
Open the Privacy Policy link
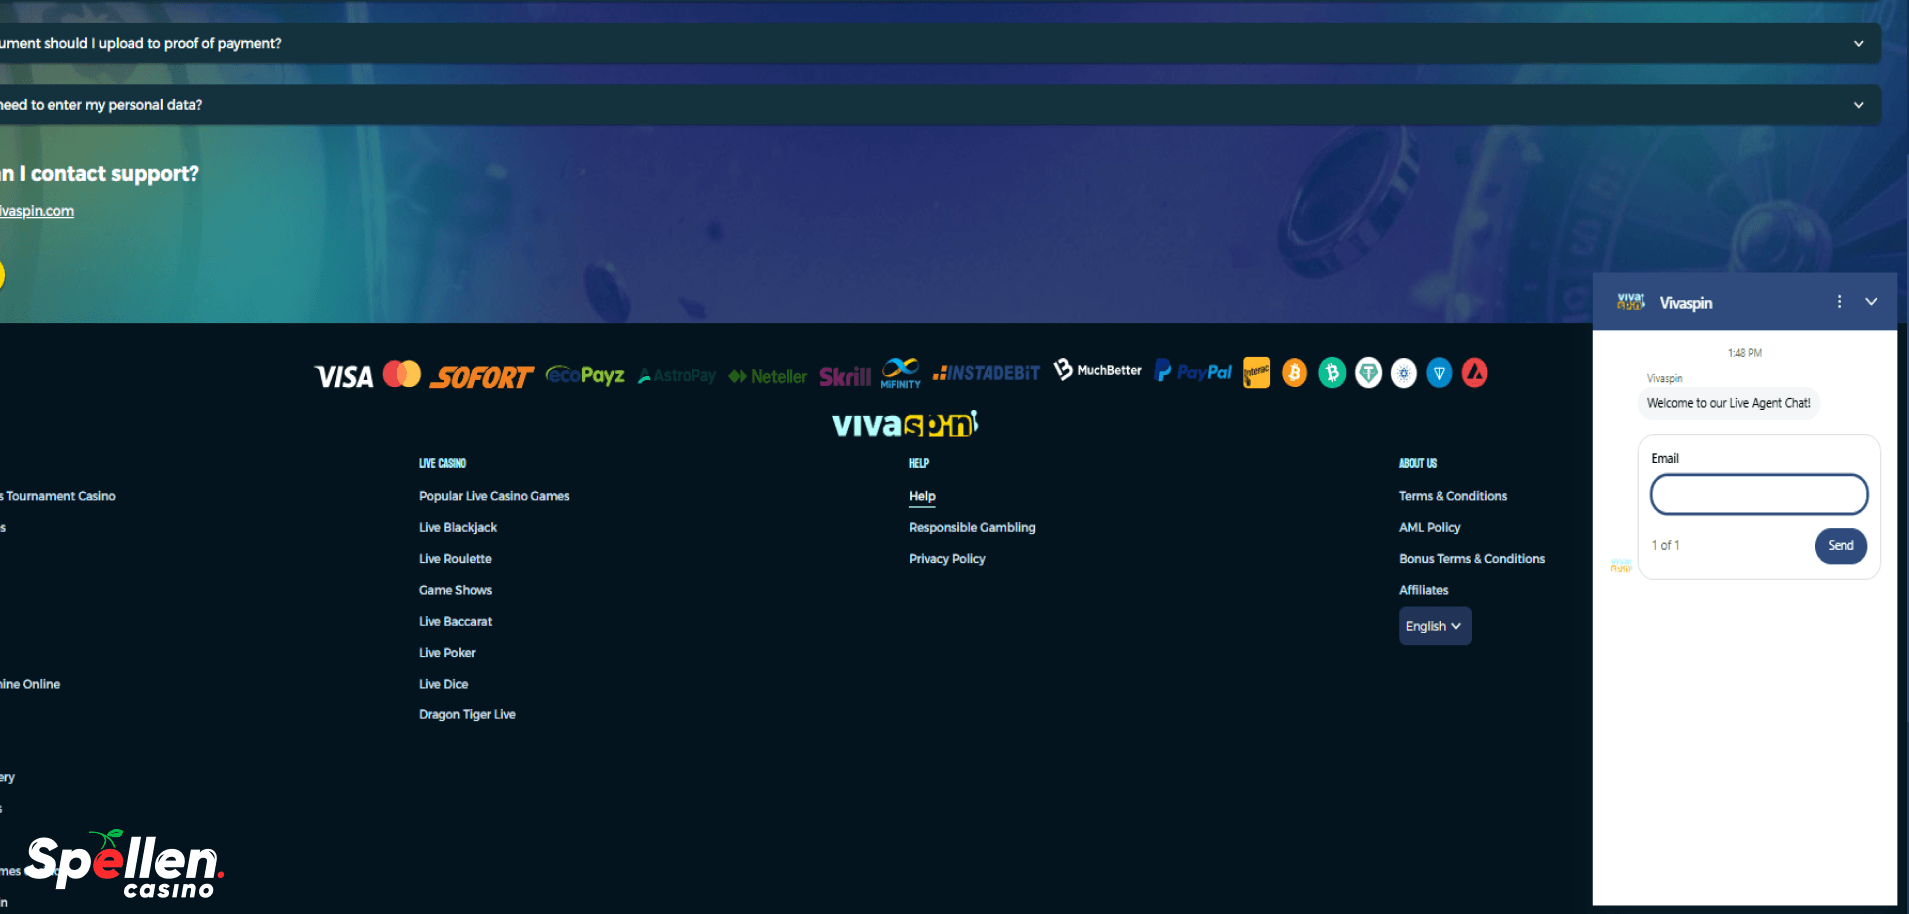point(947,559)
